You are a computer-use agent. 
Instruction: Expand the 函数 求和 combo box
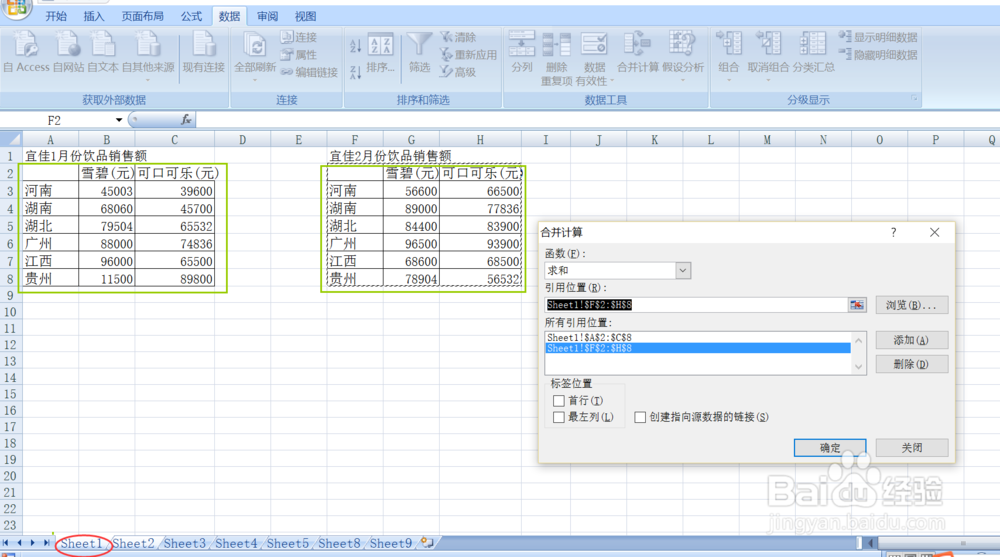point(682,271)
